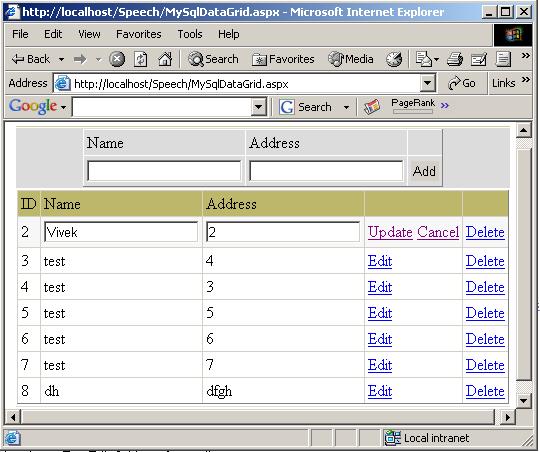Click the new Name input field
Screen dimensions: 540x452
click(x=164, y=171)
